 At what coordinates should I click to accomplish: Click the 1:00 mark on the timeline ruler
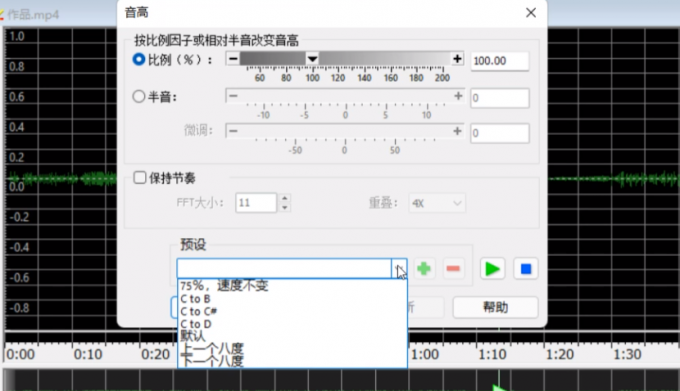click(x=425, y=355)
